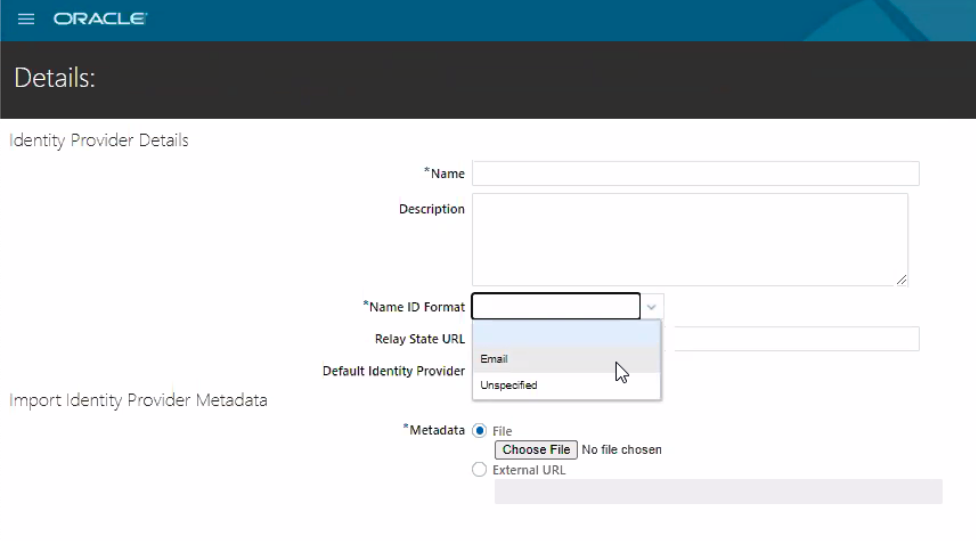
Task: Open the hamburger navigation menu
Action: coord(26,19)
